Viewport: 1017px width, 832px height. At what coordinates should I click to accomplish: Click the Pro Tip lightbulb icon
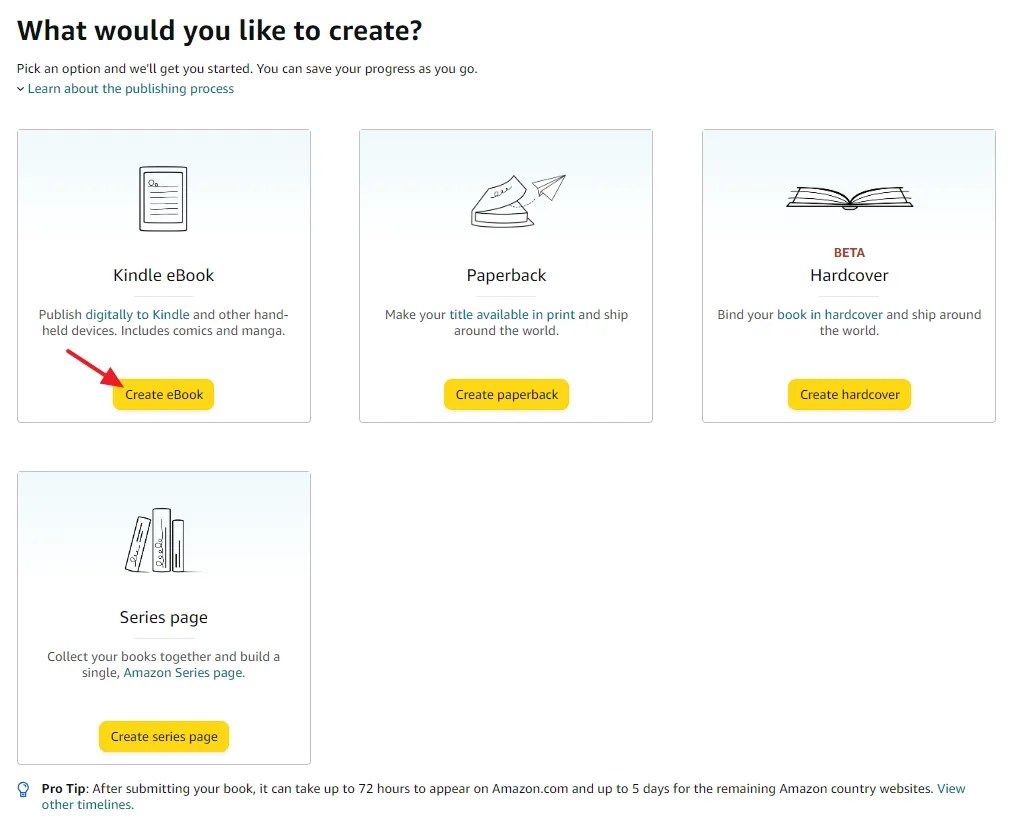pyautogui.click(x=22, y=789)
